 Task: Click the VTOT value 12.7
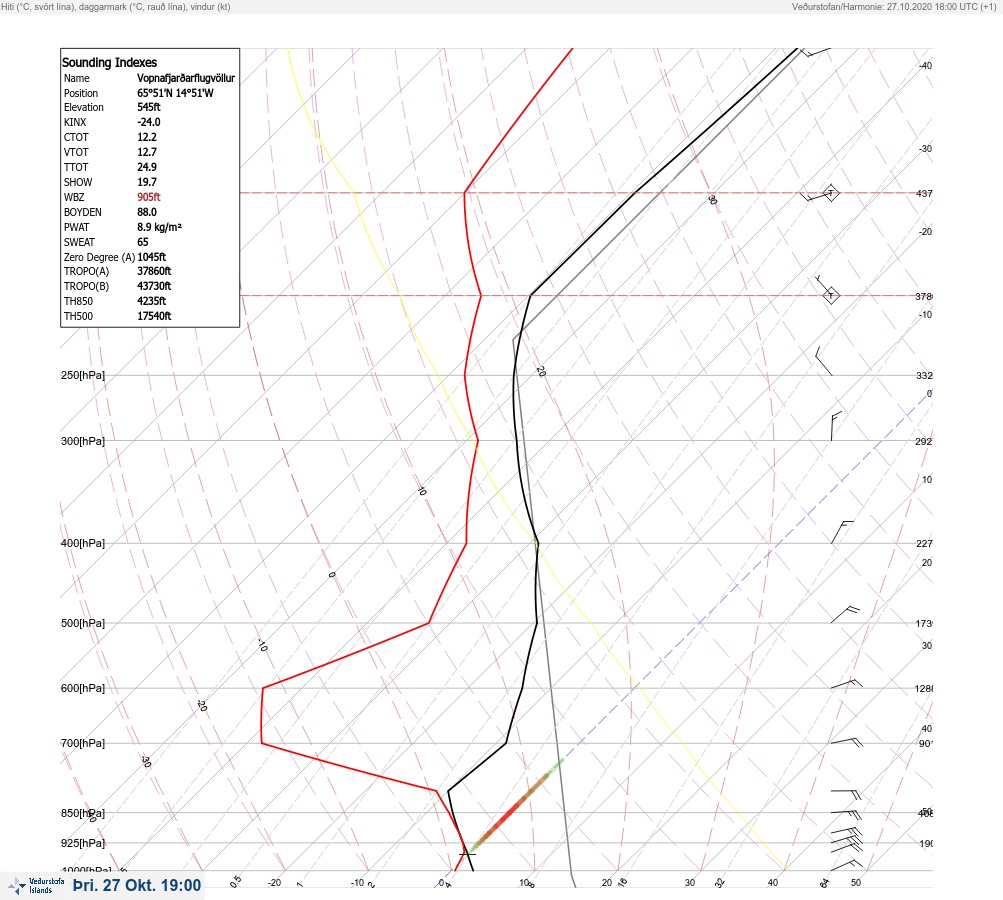click(x=146, y=152)
